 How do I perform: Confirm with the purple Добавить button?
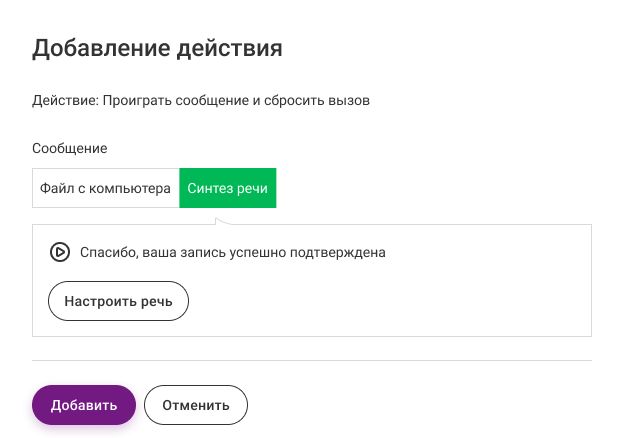84,405
